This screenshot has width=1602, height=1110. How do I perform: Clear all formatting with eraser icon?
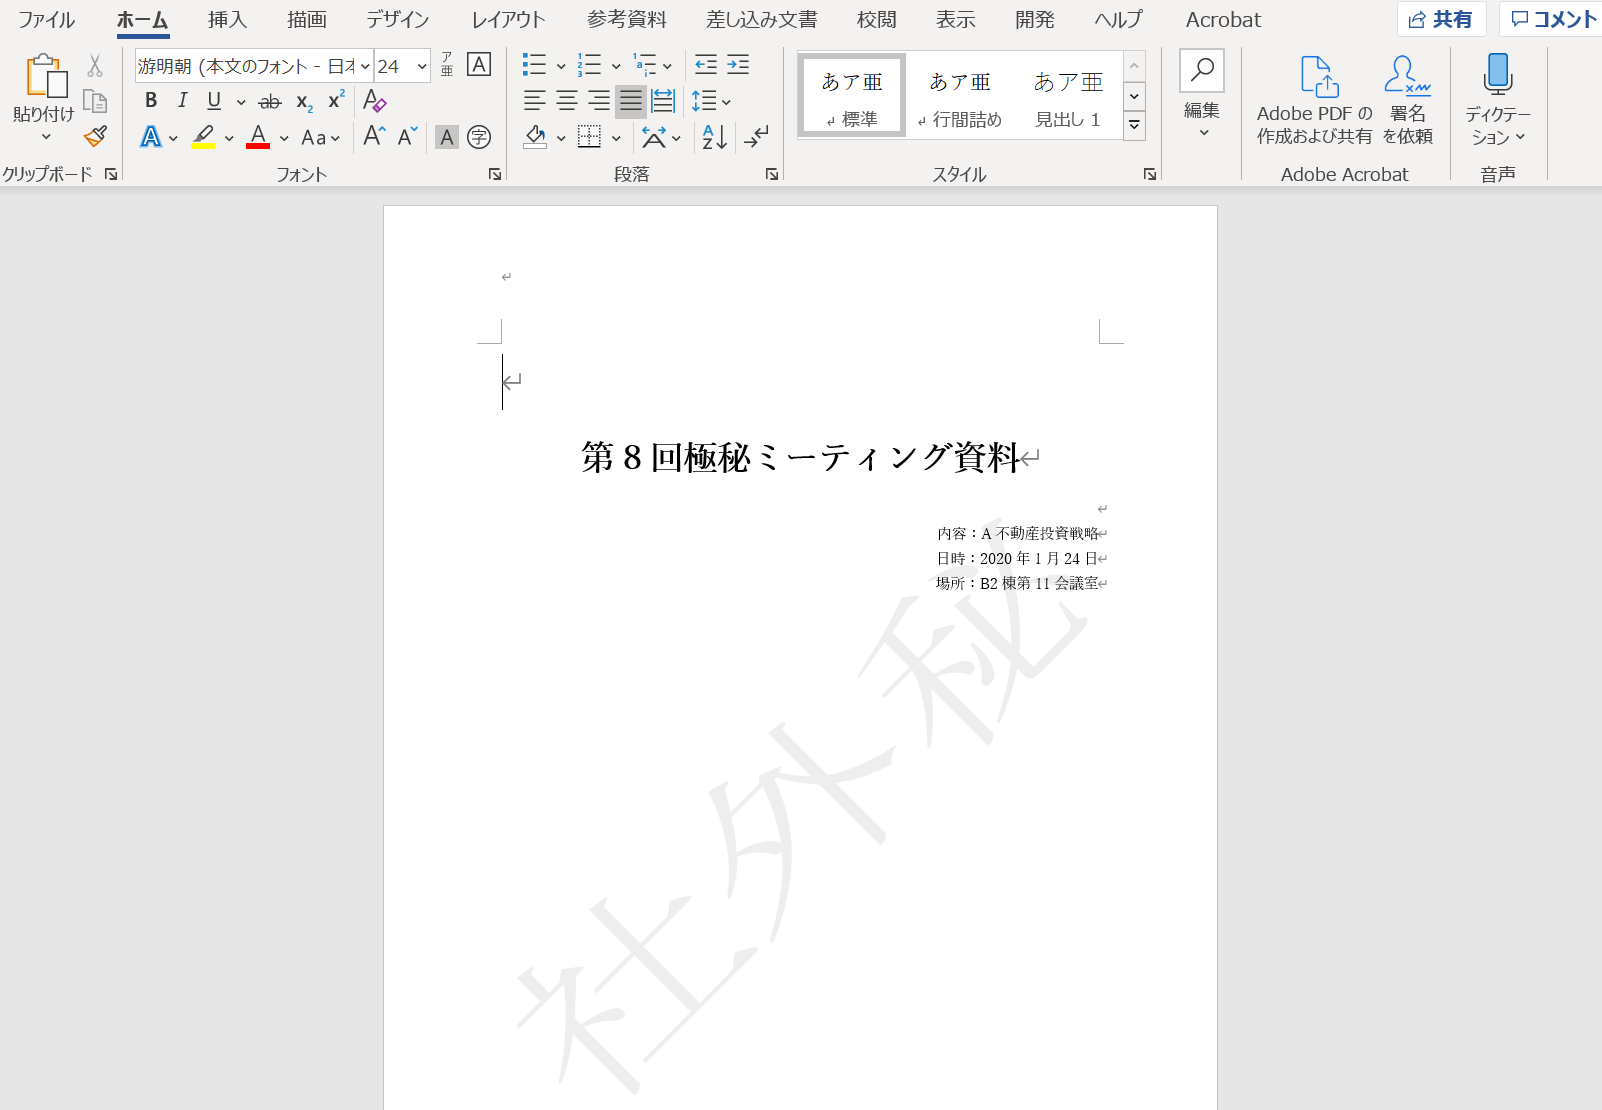tap(374, 101)
